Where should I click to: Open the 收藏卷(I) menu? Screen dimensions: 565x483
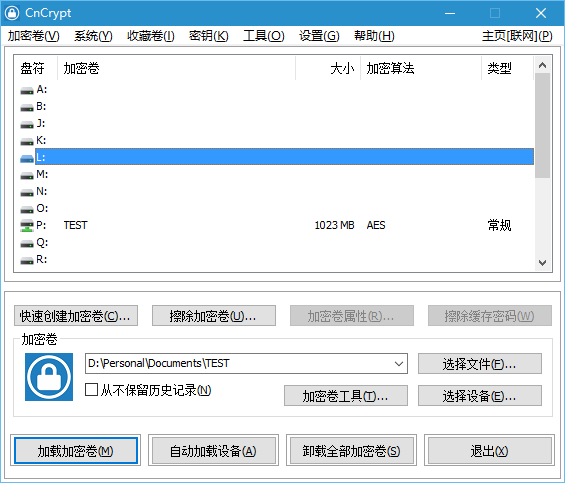[151, 36]
